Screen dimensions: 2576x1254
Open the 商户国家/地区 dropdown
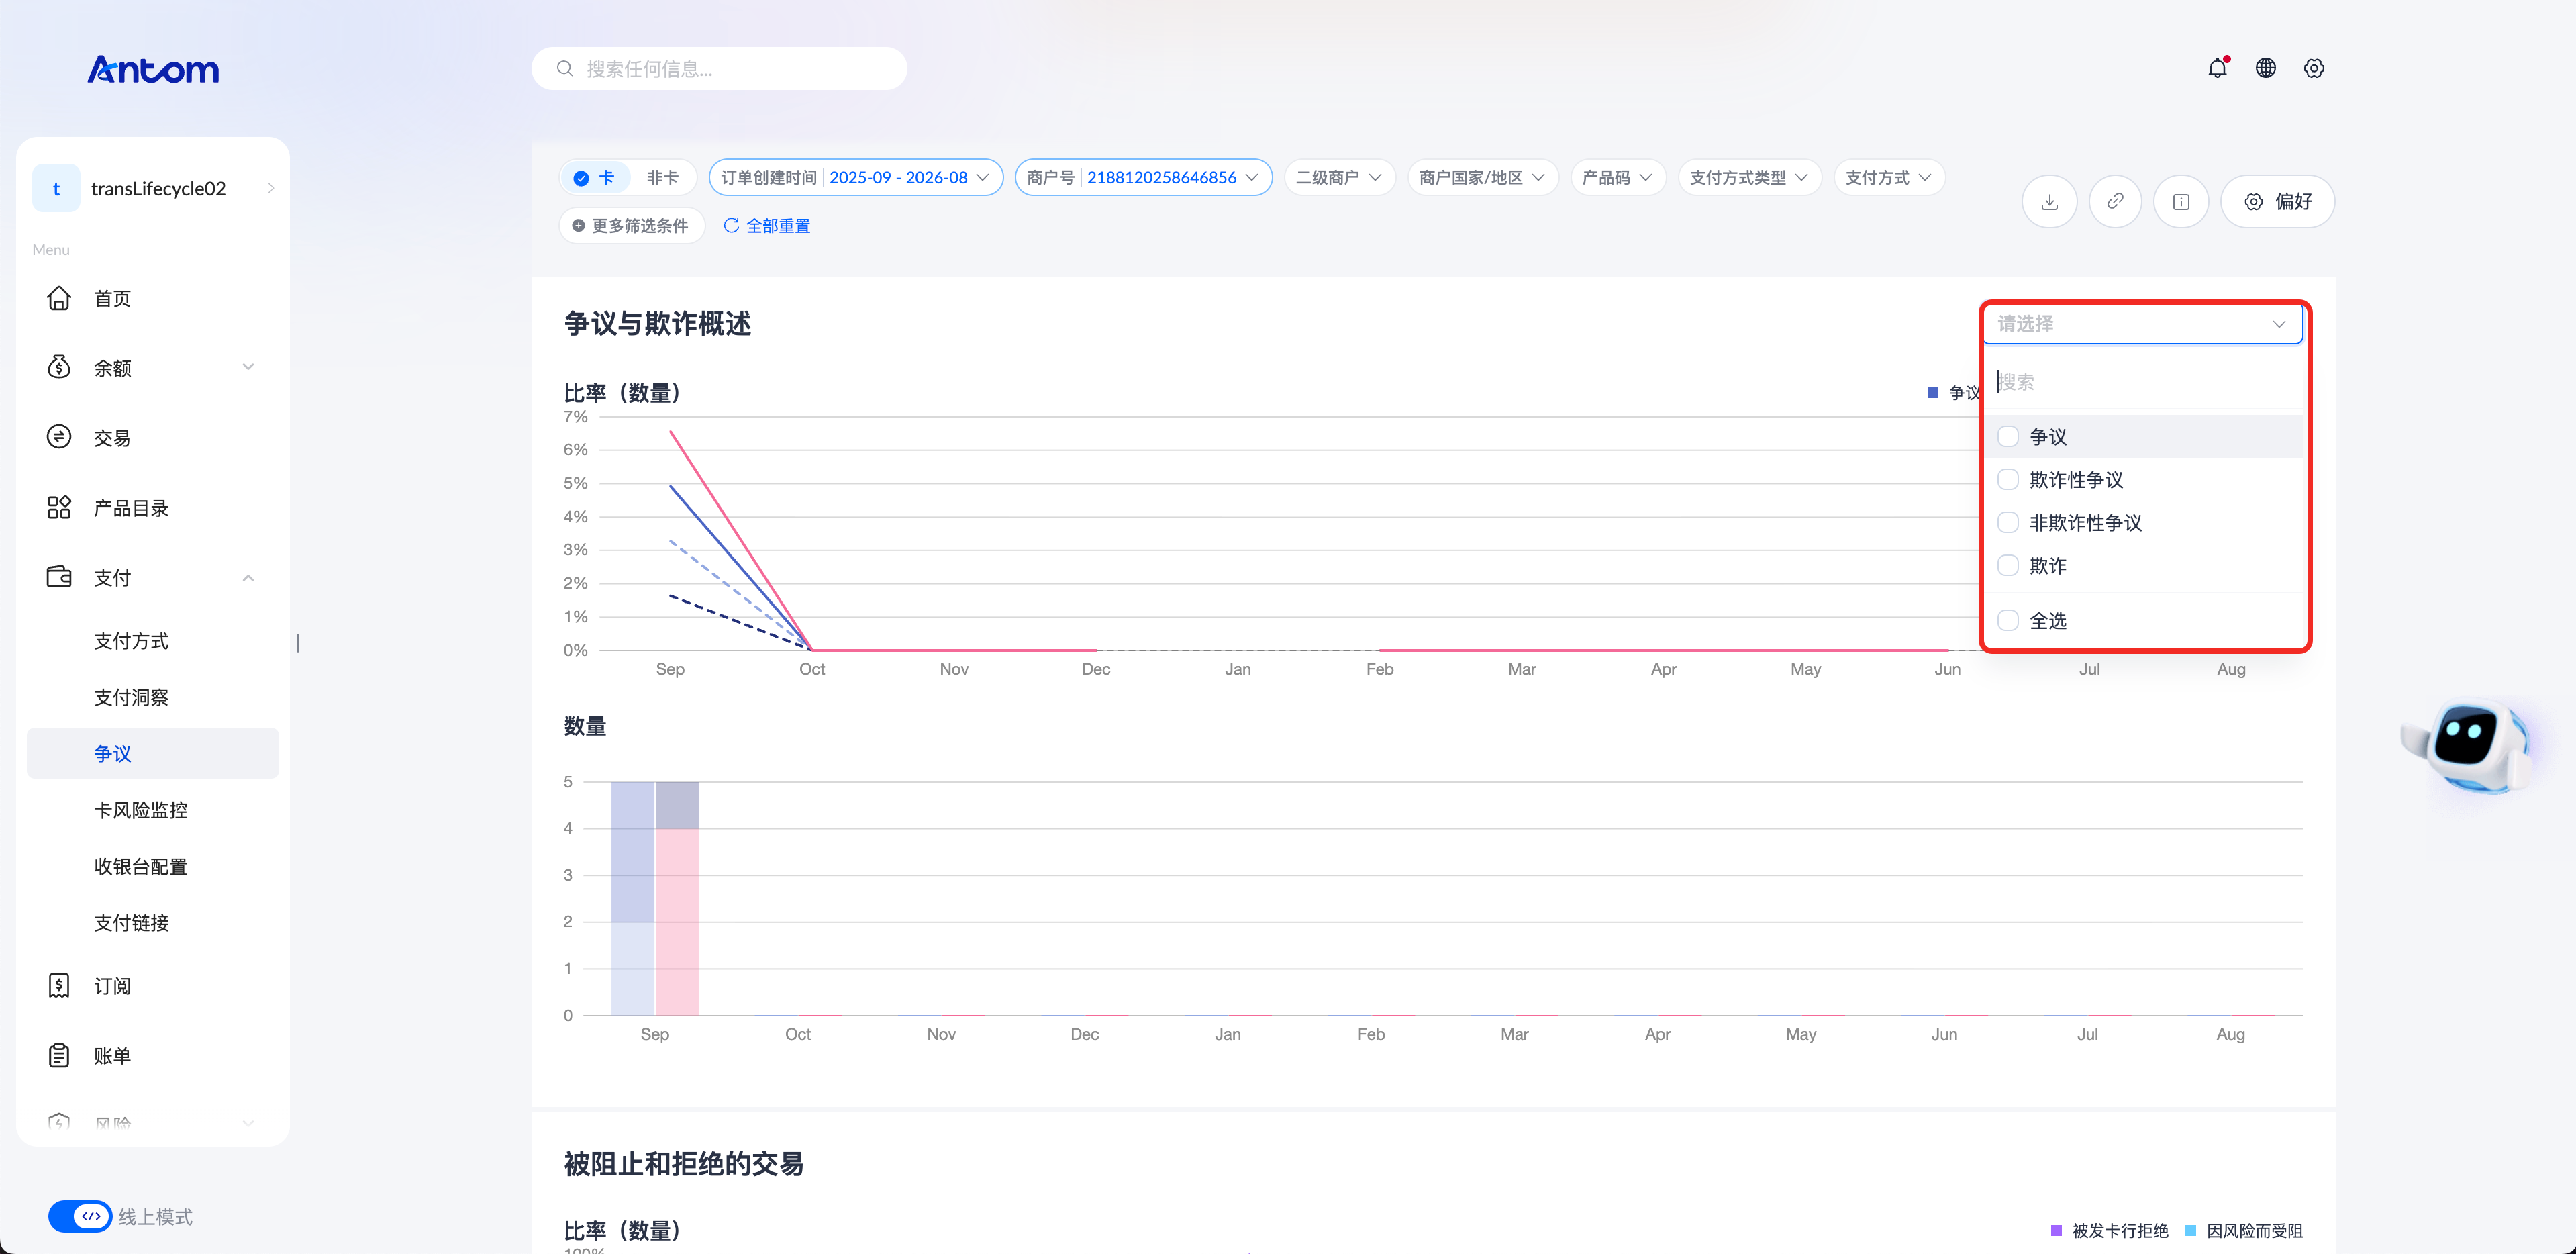pos(1482,177)
